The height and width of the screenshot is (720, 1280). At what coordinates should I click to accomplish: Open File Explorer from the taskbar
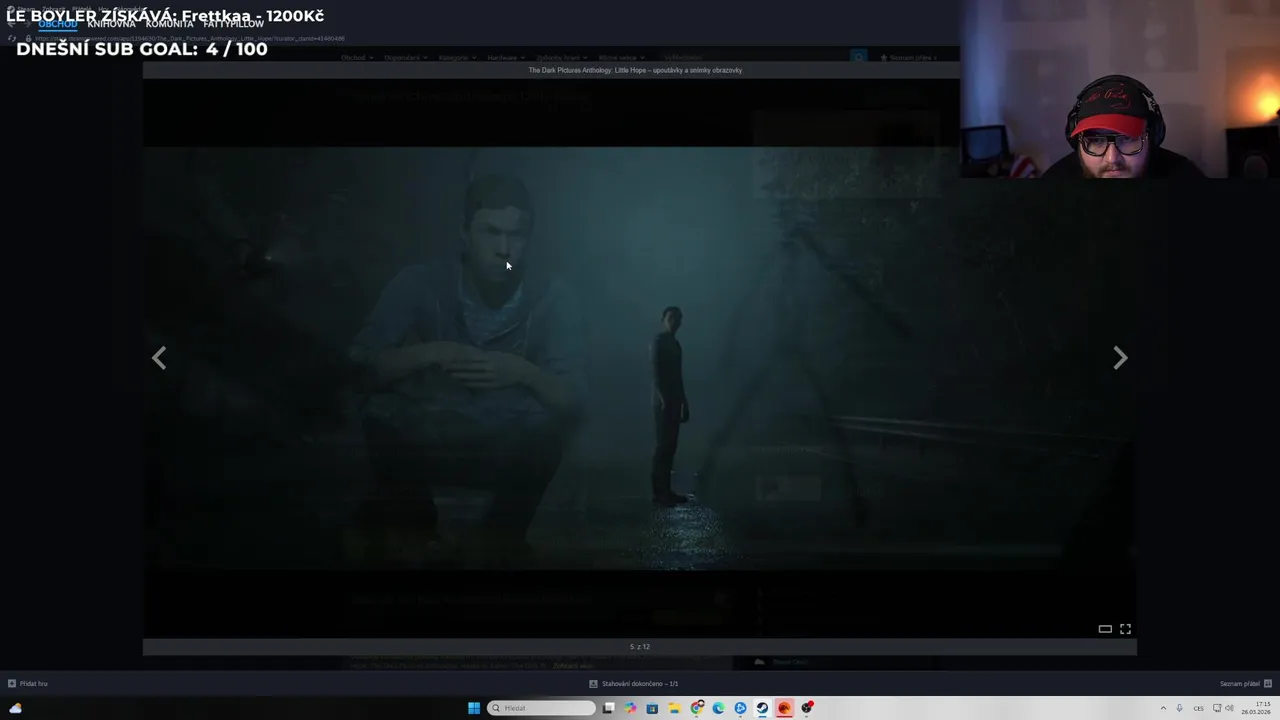[x=674, y=708]
